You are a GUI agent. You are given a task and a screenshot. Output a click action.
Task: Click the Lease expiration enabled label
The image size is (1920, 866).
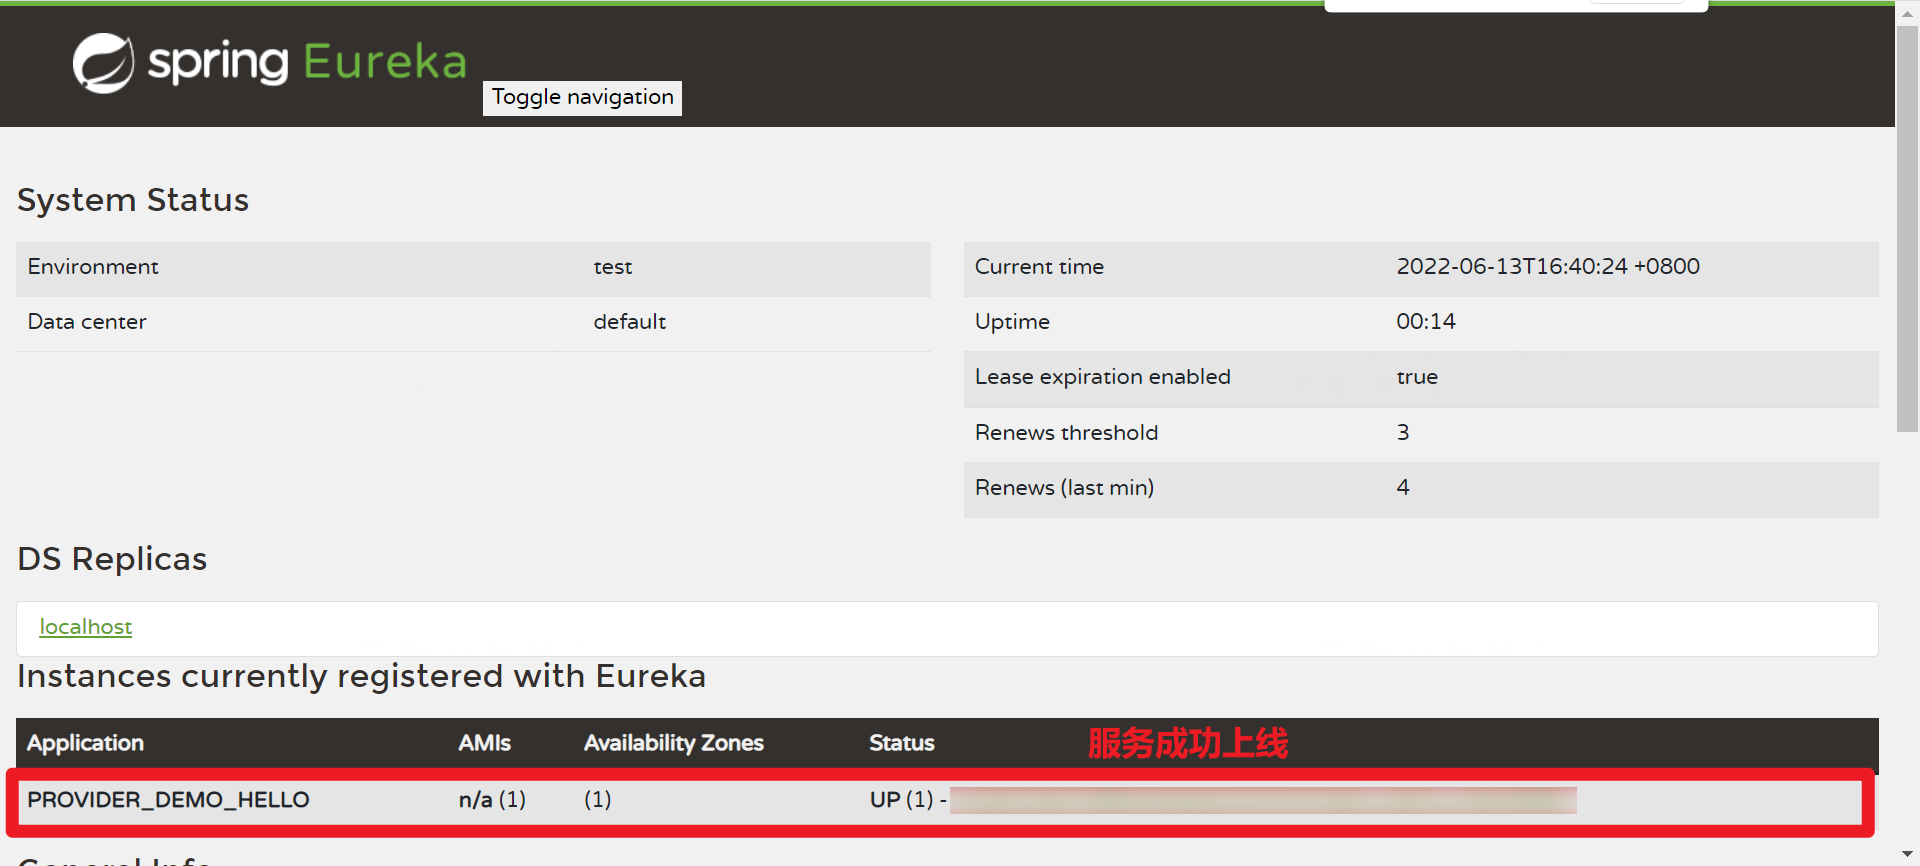(1103, 377)
